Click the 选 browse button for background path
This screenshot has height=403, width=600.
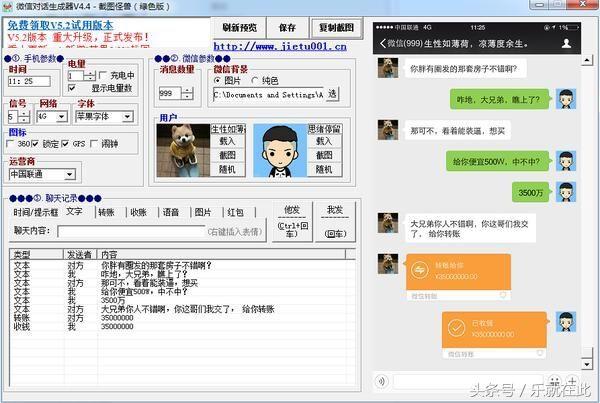(332, 94)
